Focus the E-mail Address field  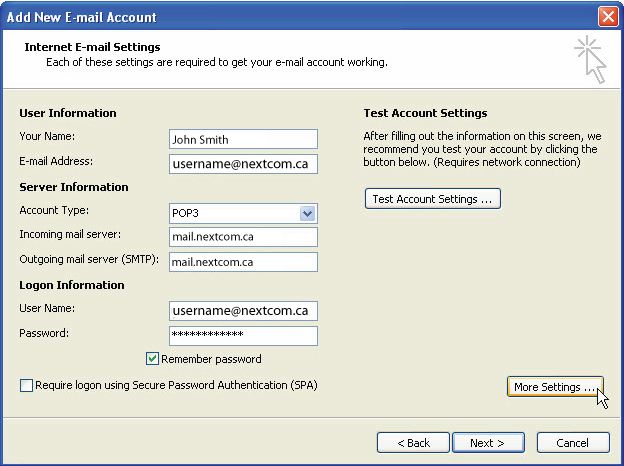pos(243,163)
